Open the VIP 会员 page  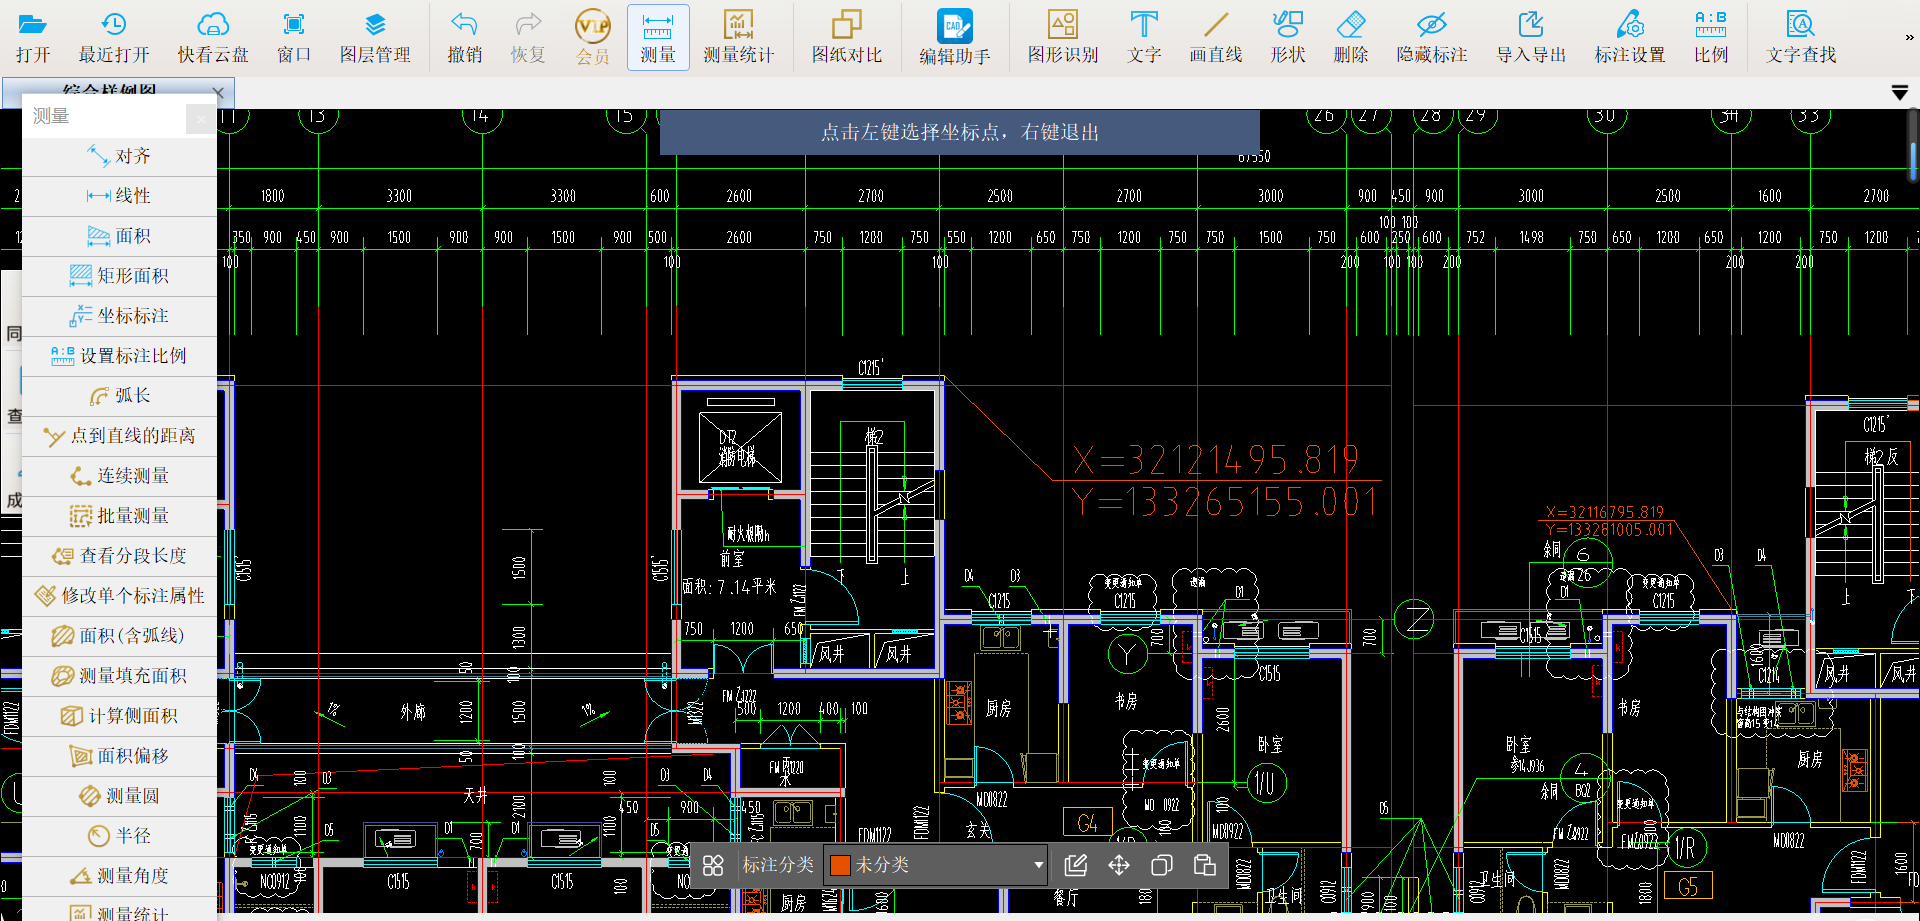(593, 38)
